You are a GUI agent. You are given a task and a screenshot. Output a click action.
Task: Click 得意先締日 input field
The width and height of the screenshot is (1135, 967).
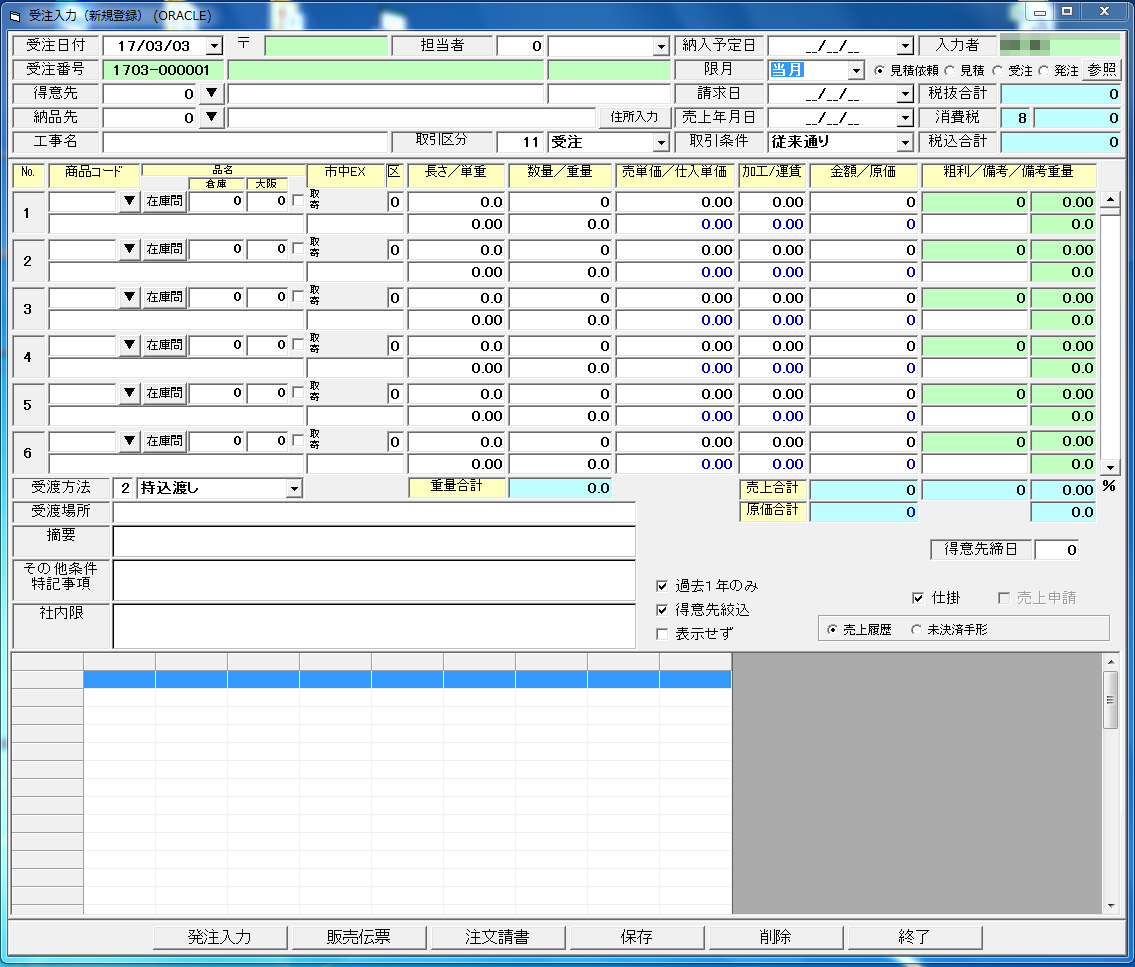[x=1058, y=549]
